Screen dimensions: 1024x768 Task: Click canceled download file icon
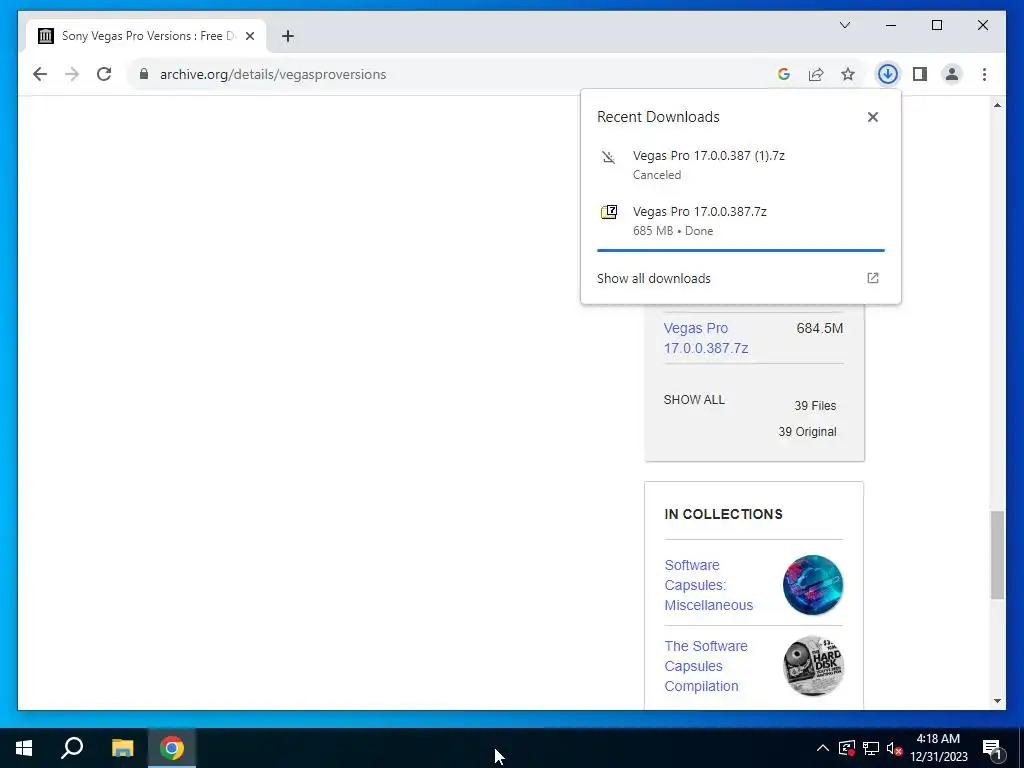609,157
